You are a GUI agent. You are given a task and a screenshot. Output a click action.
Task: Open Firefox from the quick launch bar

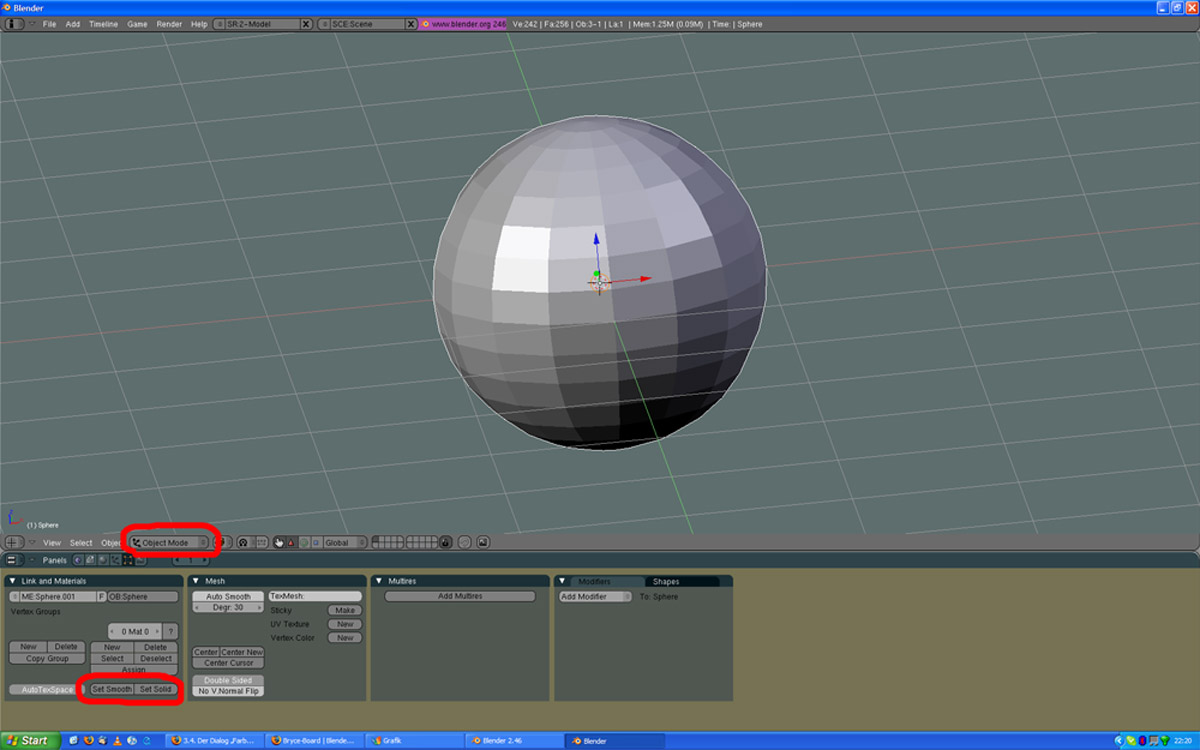pyautogui.click(x=87, y=741)
